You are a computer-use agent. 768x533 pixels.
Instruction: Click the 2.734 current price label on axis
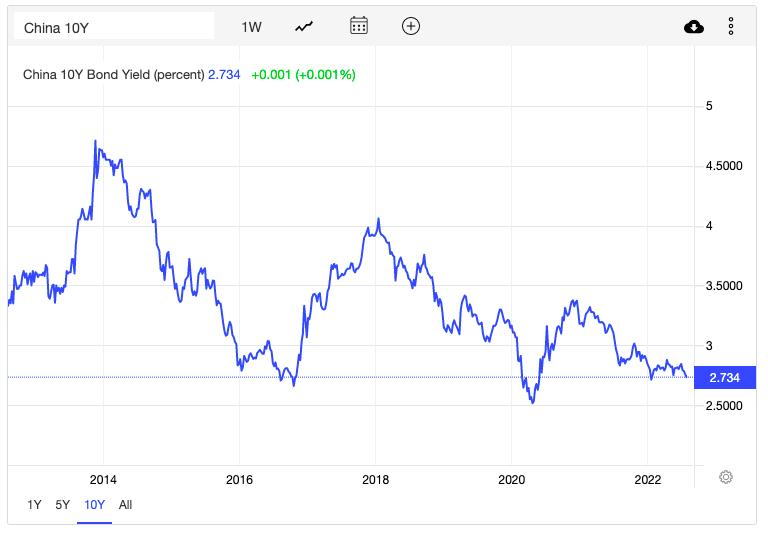(x=724, y=377)
